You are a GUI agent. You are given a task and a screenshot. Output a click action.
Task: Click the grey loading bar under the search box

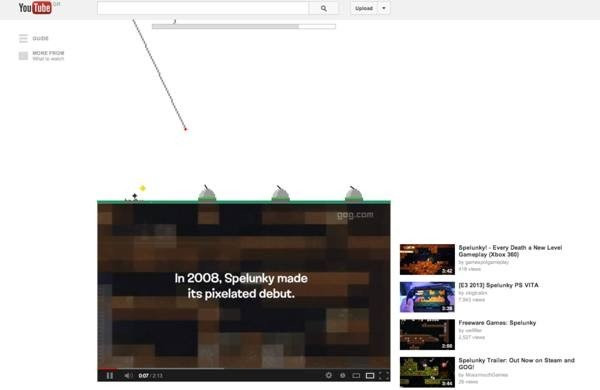[244, 26]
